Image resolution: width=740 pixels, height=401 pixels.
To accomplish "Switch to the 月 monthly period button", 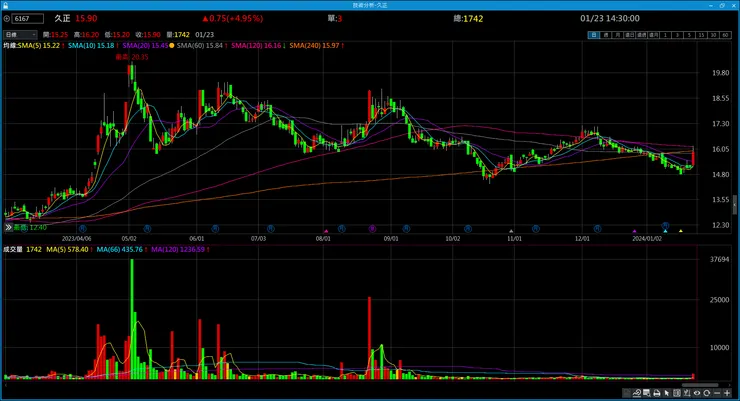I will (618, 35).
